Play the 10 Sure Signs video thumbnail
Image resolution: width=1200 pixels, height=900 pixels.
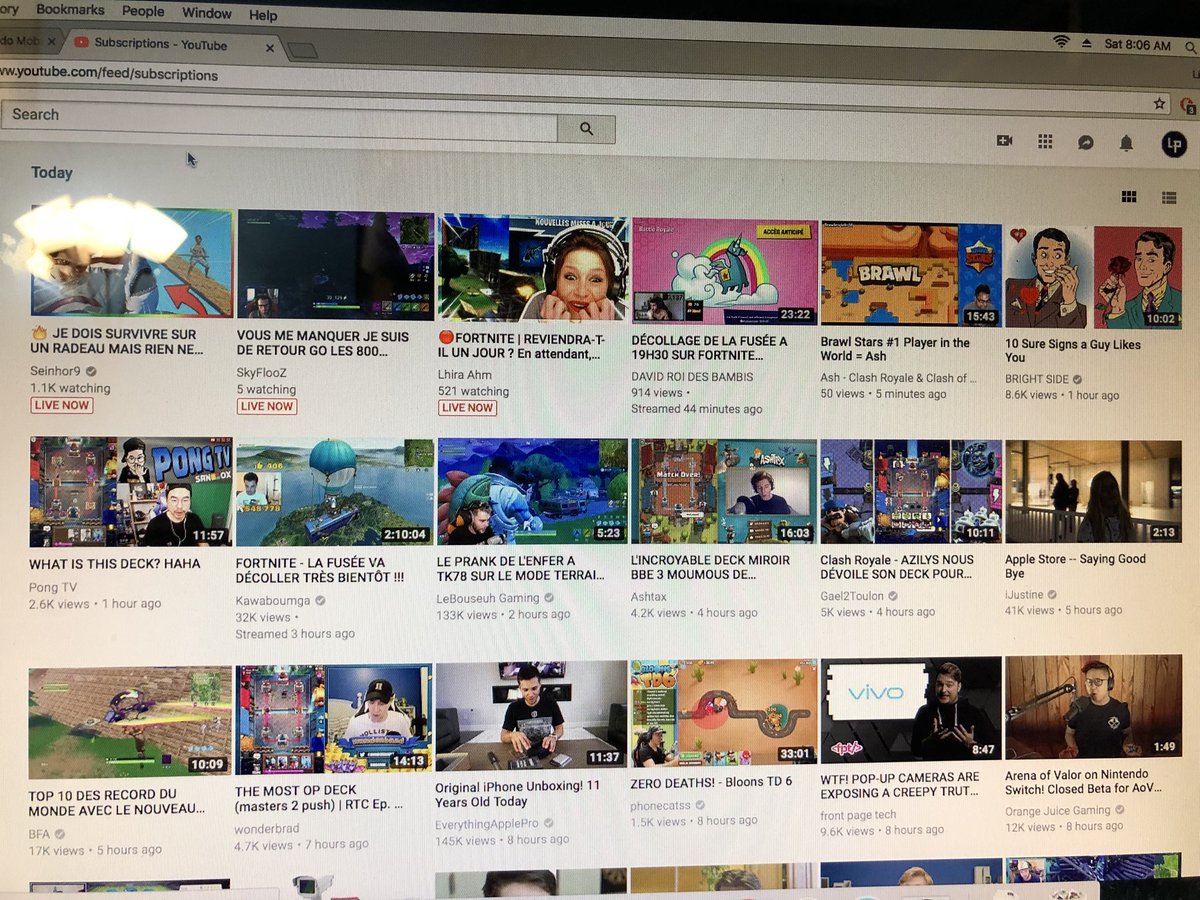click(x=1093, y=277)
